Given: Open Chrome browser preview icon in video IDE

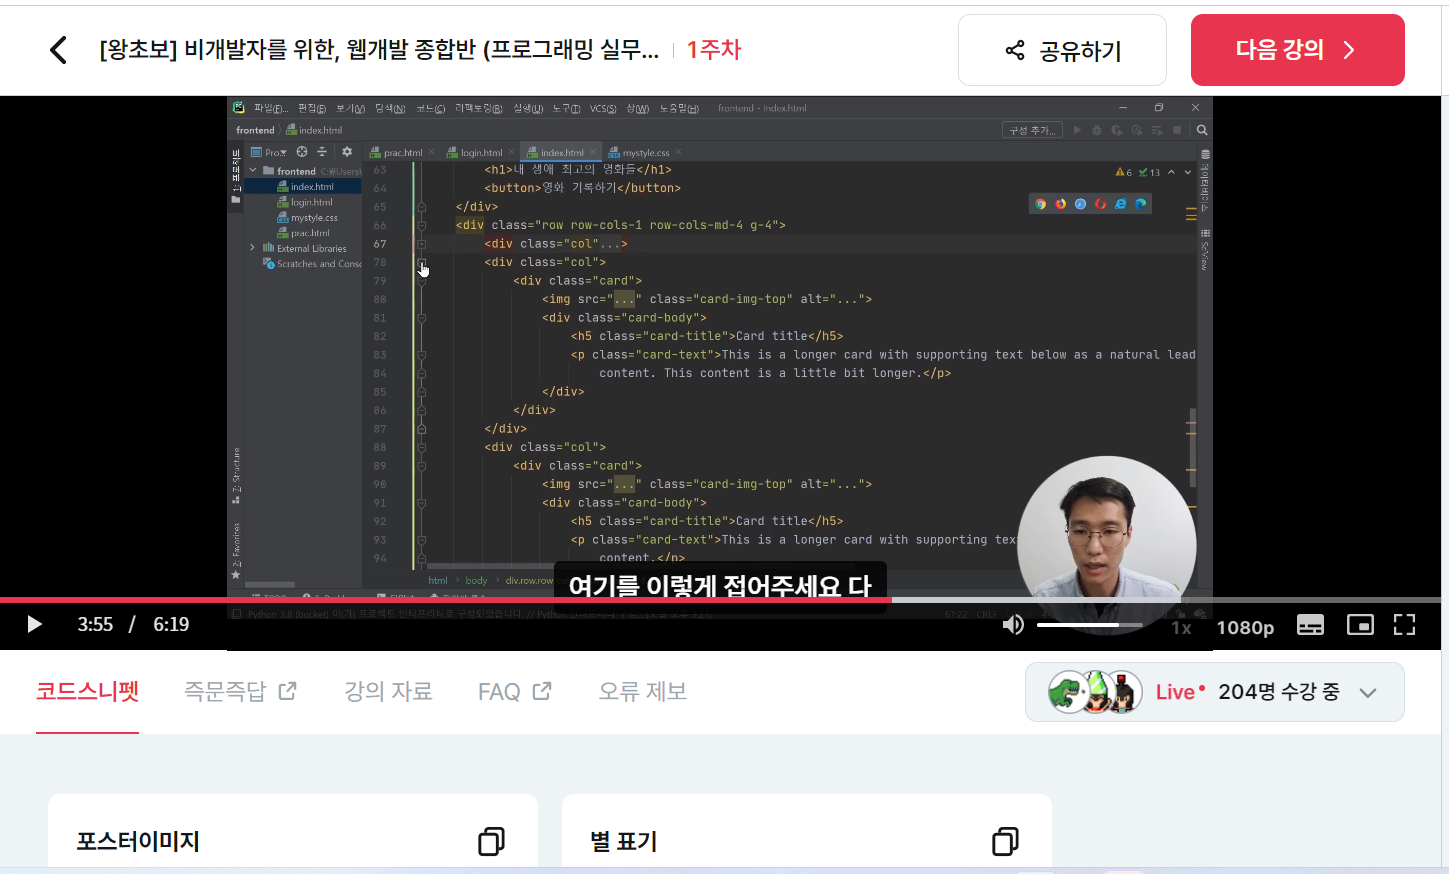Looking at the screenshot, I should (x=1041, y=204).
